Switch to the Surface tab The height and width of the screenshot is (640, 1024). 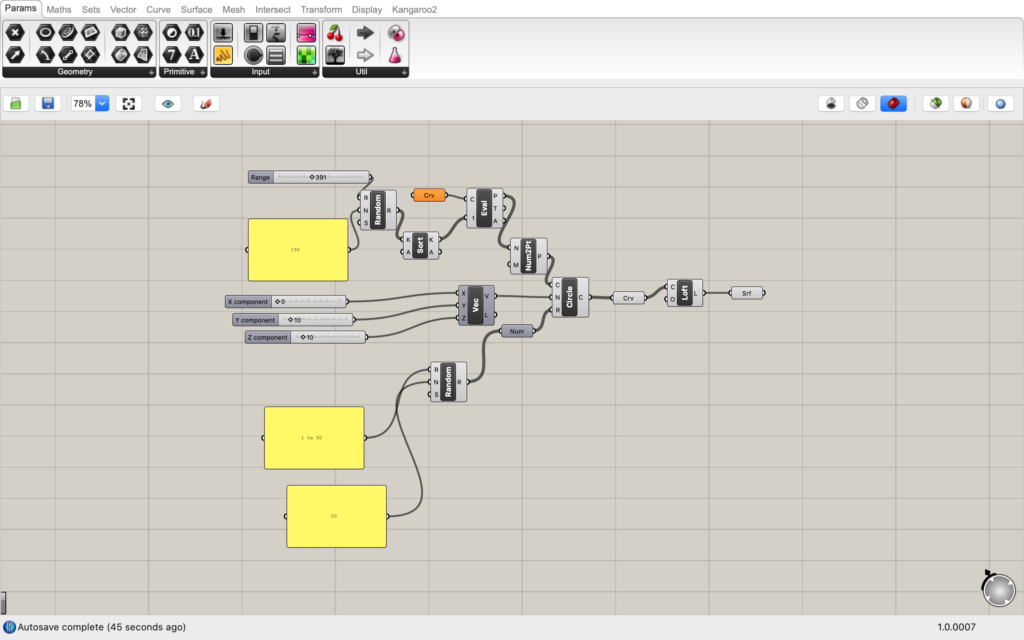[196, 10]
